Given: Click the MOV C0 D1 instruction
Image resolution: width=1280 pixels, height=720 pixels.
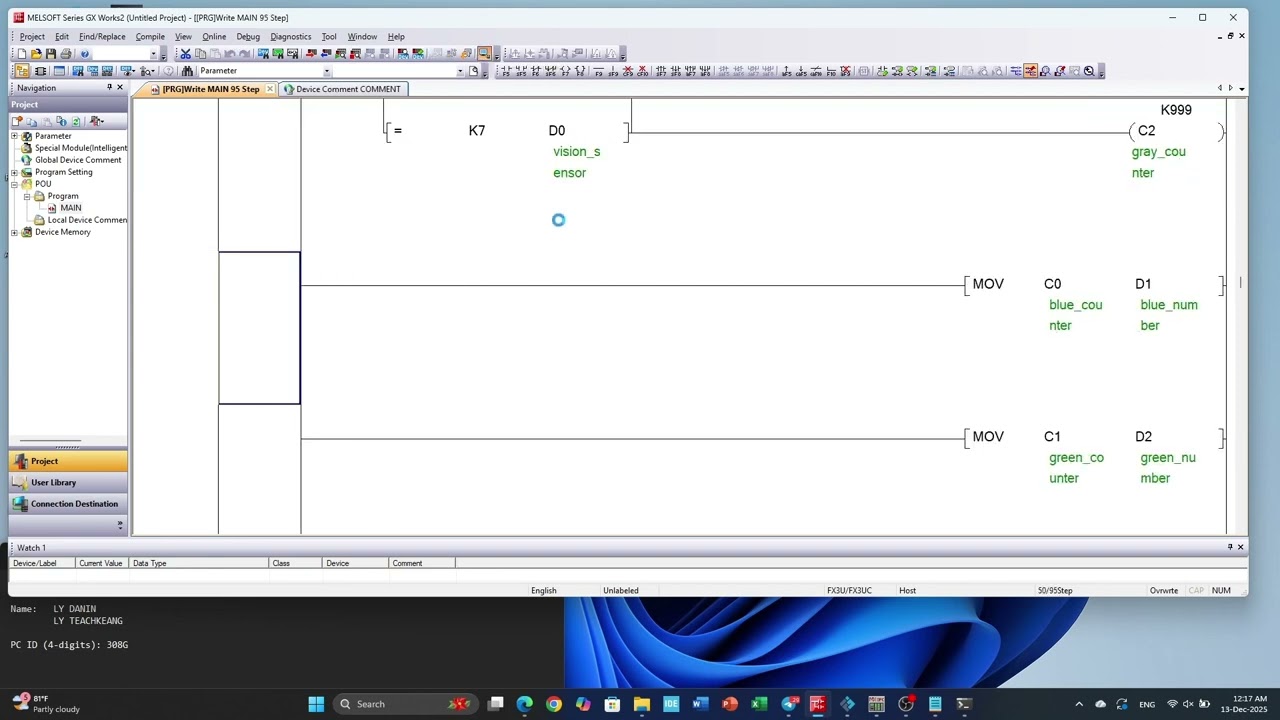Looking at the screenshot, I should (1094, 284).
